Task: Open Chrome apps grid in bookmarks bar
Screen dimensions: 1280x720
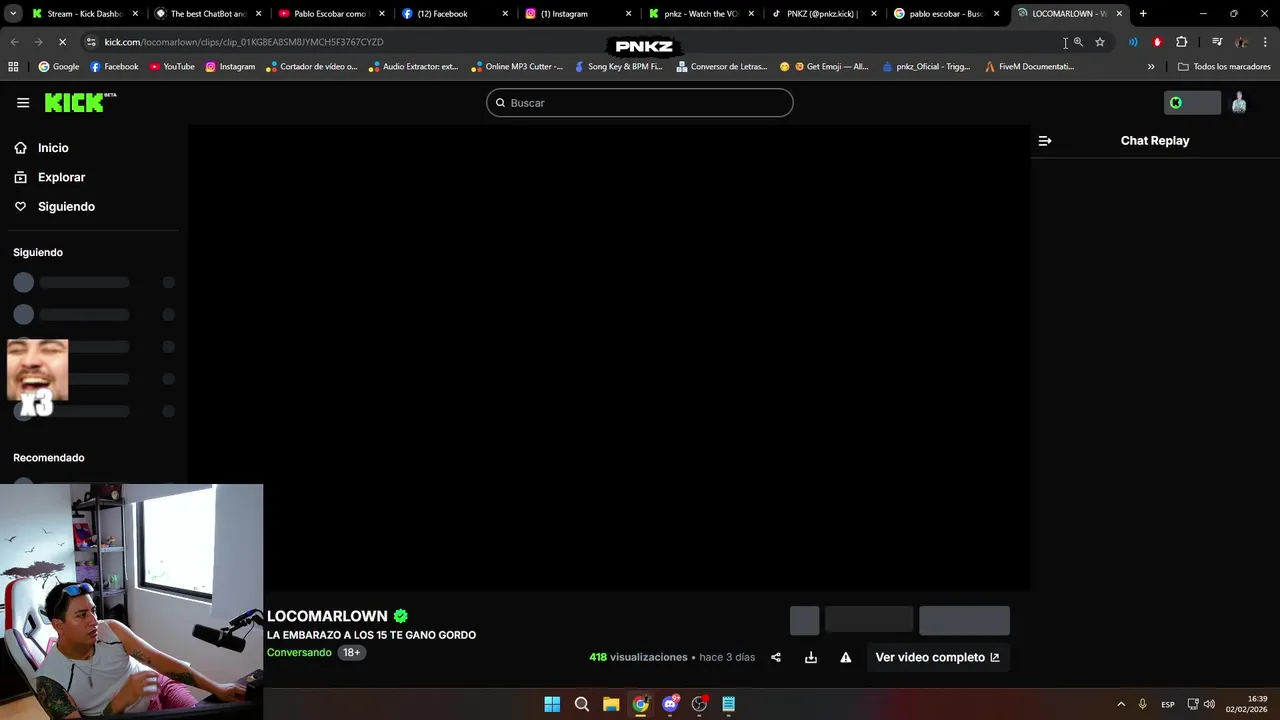Action: click(13, 67)
